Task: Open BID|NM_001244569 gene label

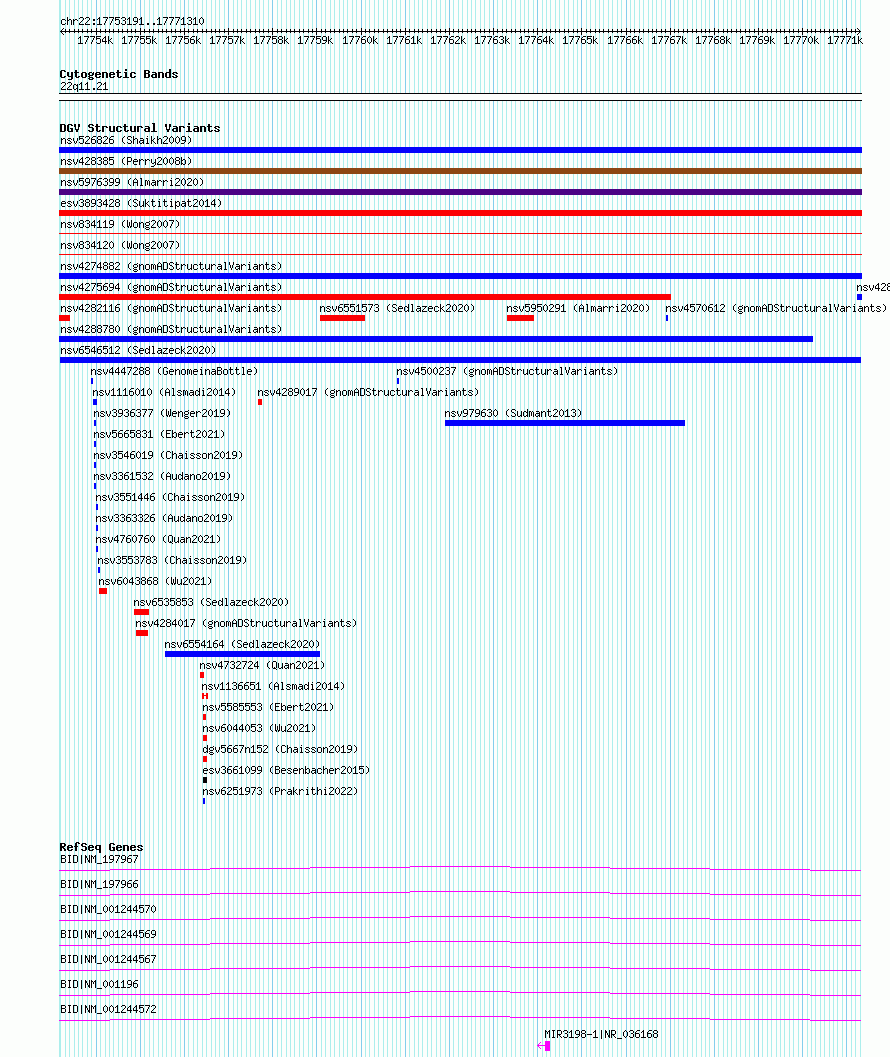Action: pos(108,934)
